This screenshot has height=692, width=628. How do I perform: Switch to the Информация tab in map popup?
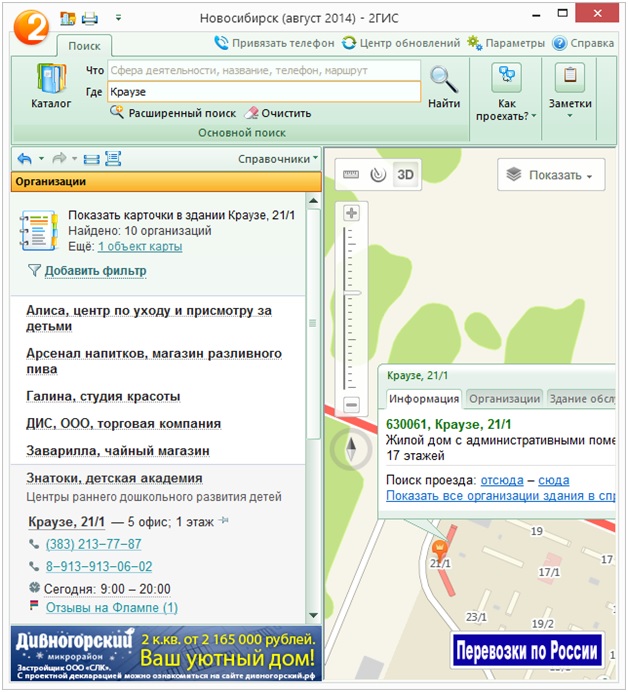424,399
